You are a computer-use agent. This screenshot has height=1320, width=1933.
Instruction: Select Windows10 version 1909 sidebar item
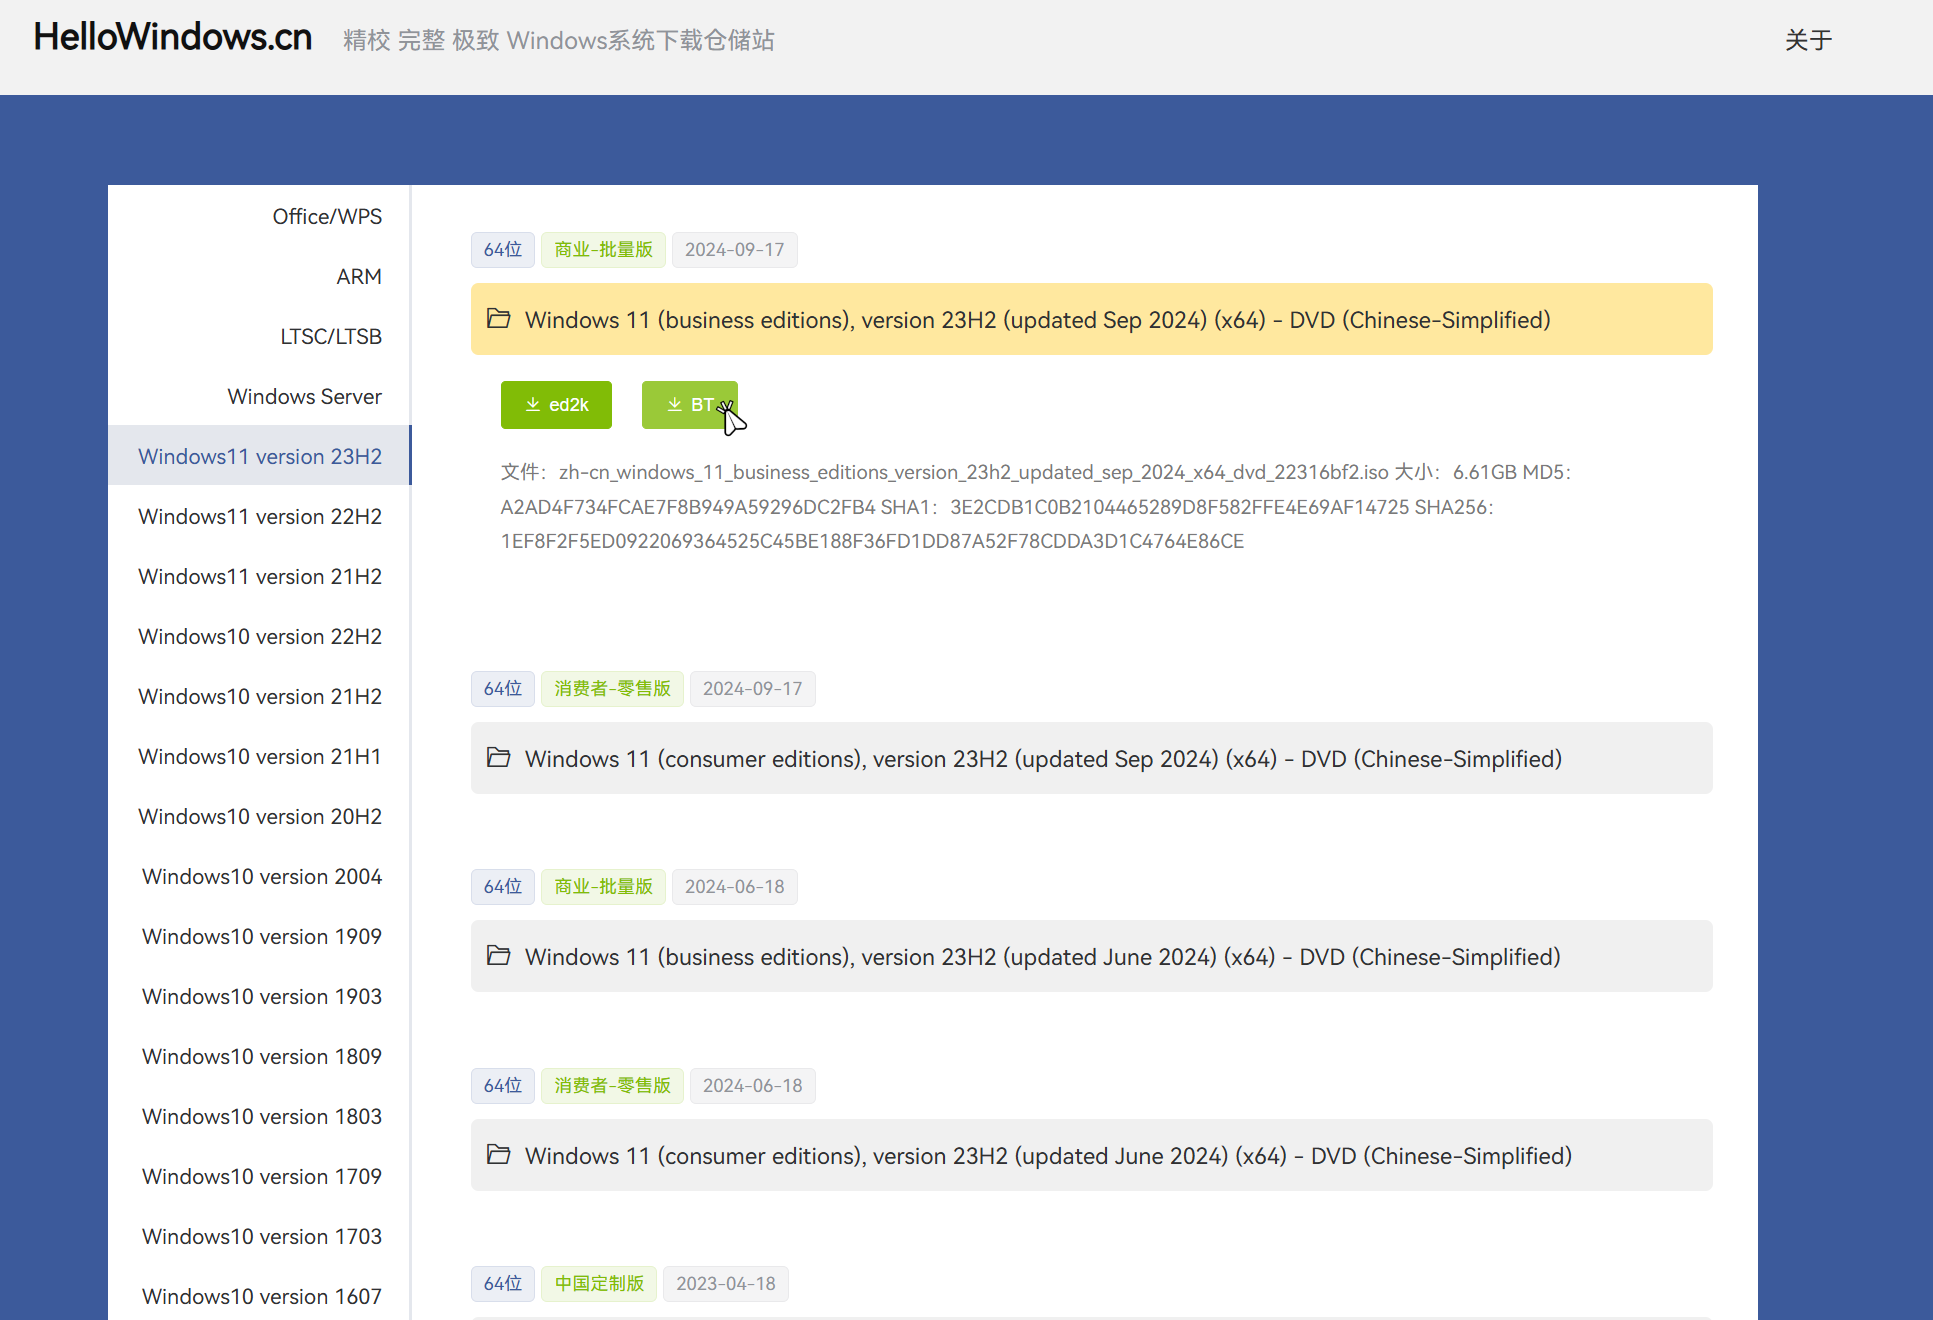coord(259,935)
